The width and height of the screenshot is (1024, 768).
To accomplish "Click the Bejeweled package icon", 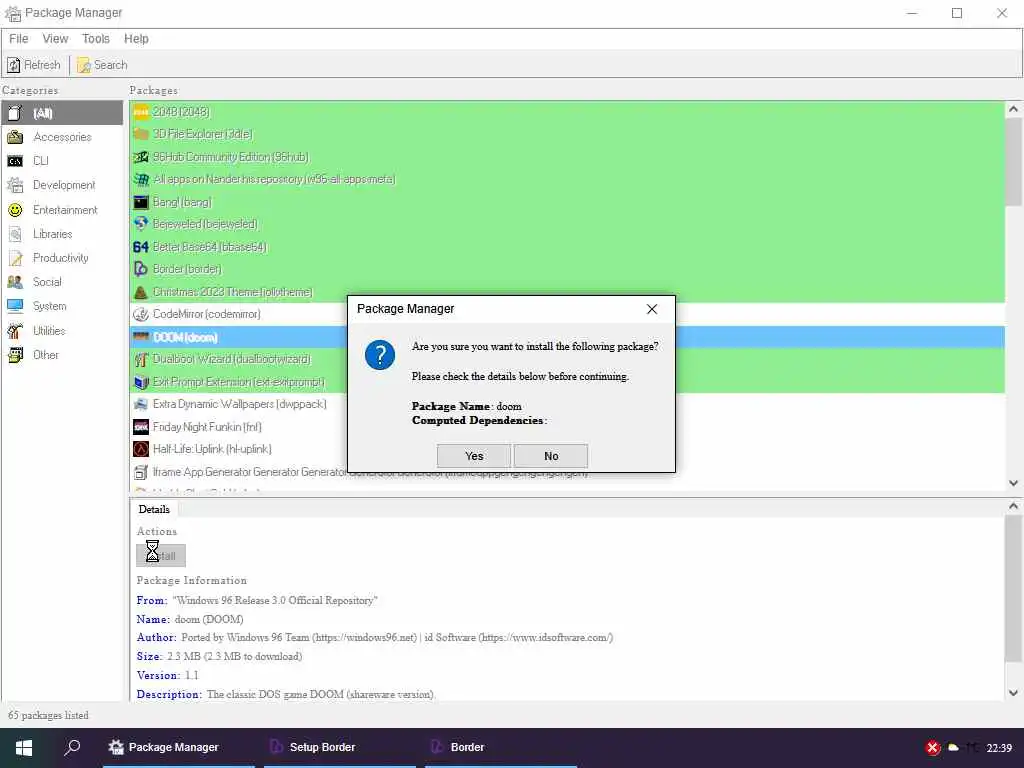I will tap(141, 224).
